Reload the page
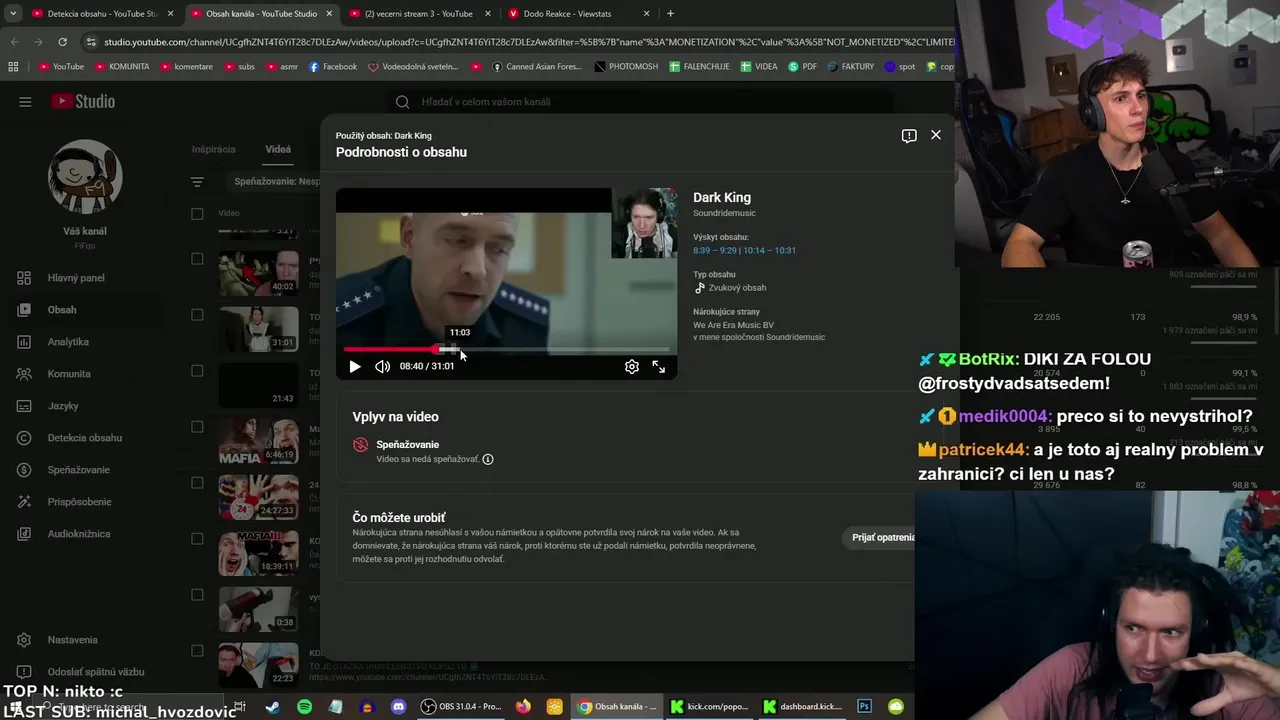 tap(62, 42)
